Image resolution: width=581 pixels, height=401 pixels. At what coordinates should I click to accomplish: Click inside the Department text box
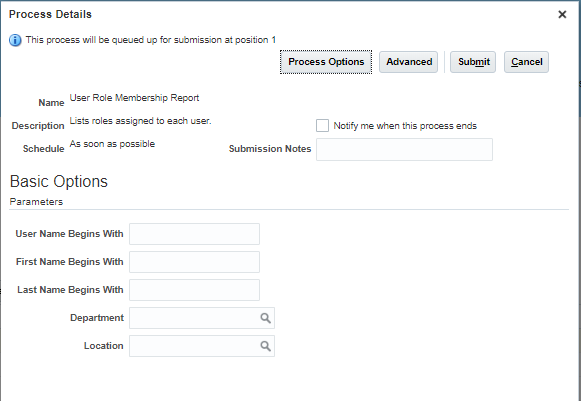pyautogui.click(x=195, y=318)
